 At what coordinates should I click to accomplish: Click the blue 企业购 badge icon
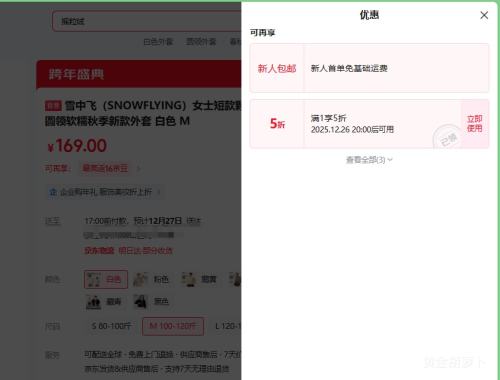[53, 192]
